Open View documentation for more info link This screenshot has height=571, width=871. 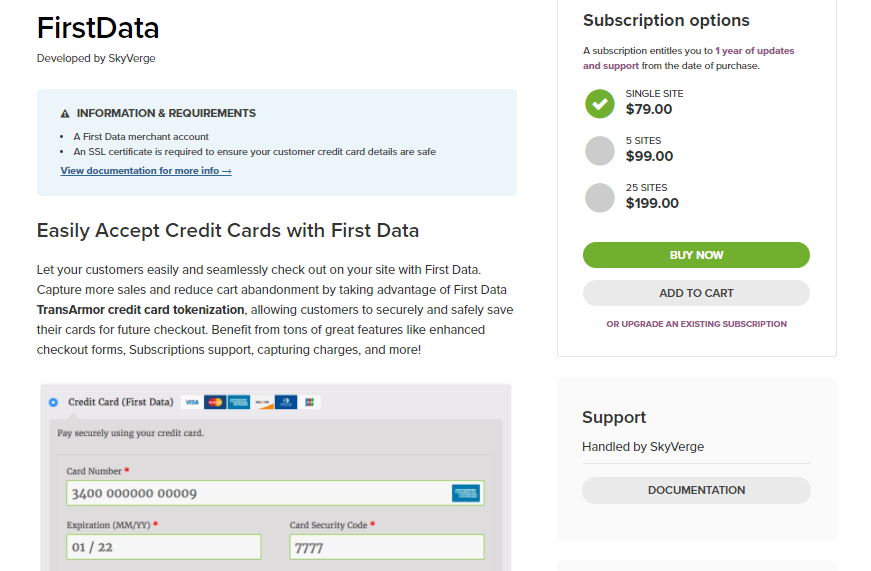pos(146,171)
